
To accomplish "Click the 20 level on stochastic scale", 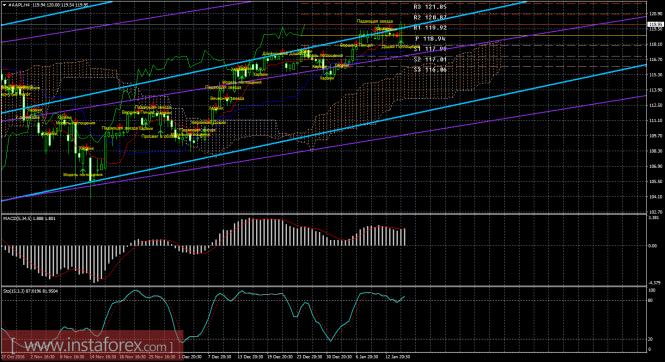I will pos(651,339).
